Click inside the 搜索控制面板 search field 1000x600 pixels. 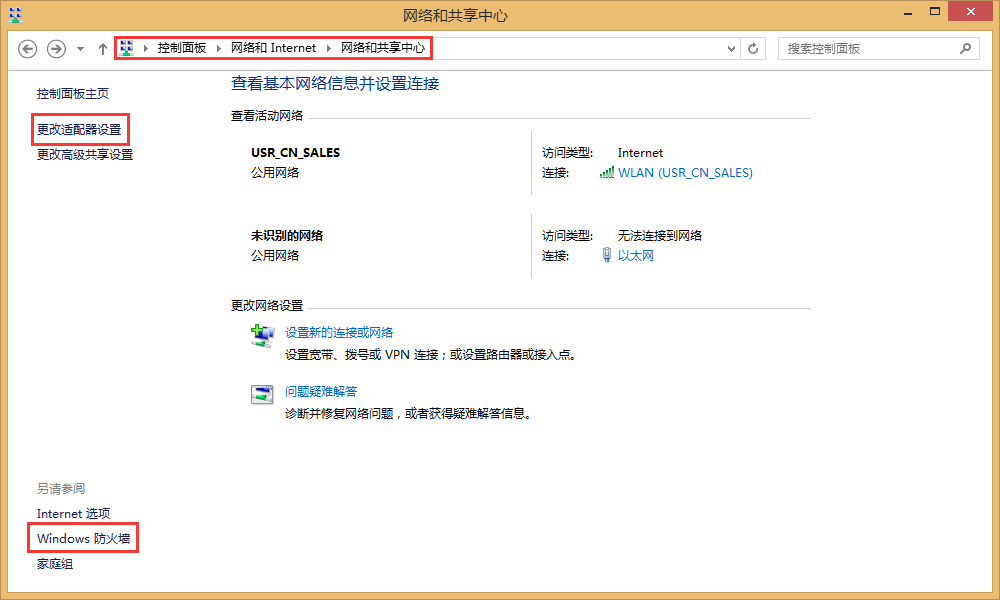(x=870, y=48)
